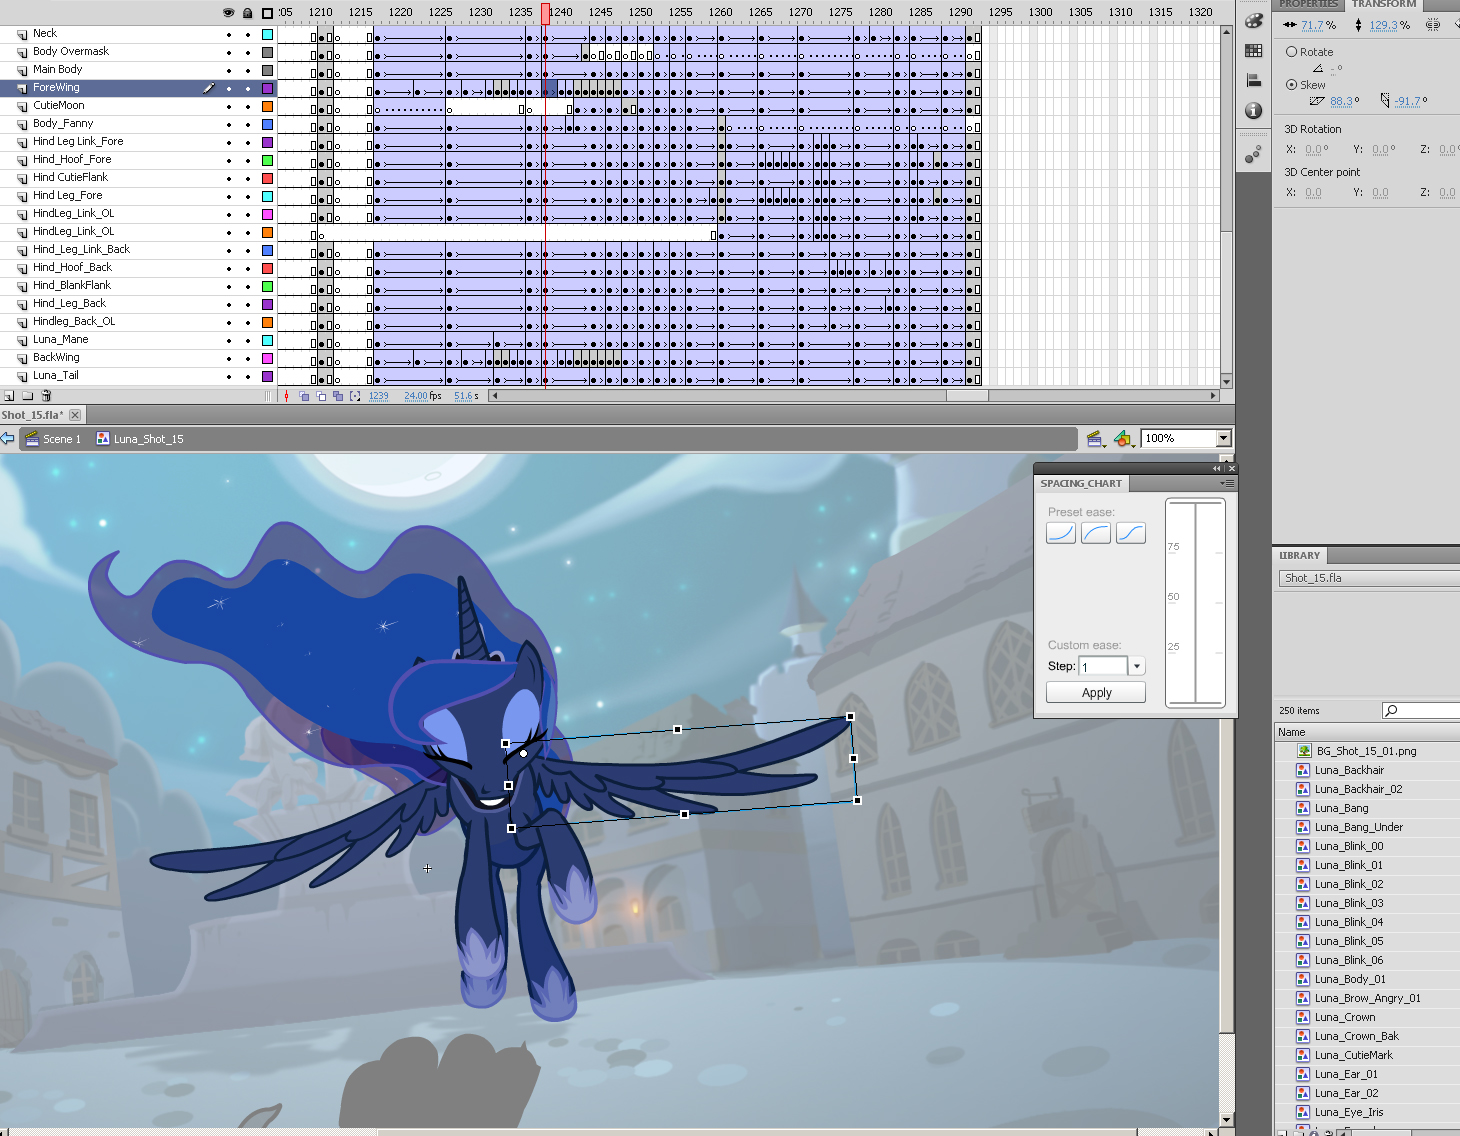Select the Skew radio button

1291,85
